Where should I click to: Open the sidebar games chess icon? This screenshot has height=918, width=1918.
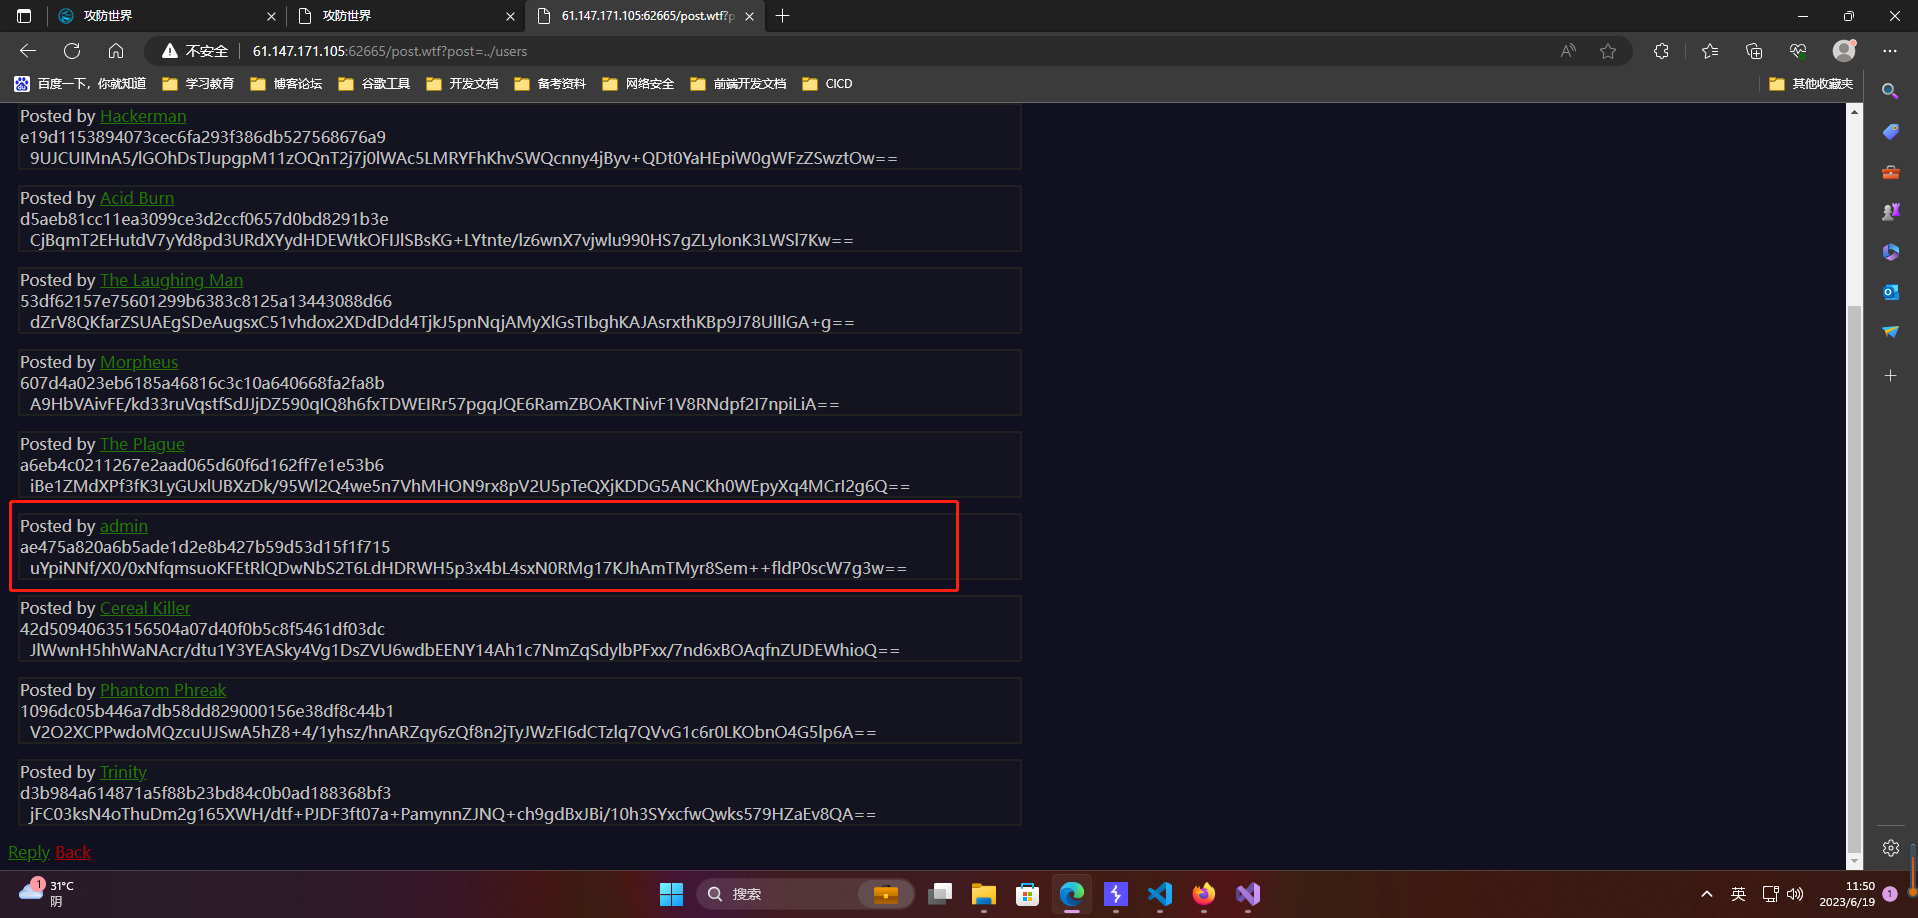click(x=1890, y=212)
